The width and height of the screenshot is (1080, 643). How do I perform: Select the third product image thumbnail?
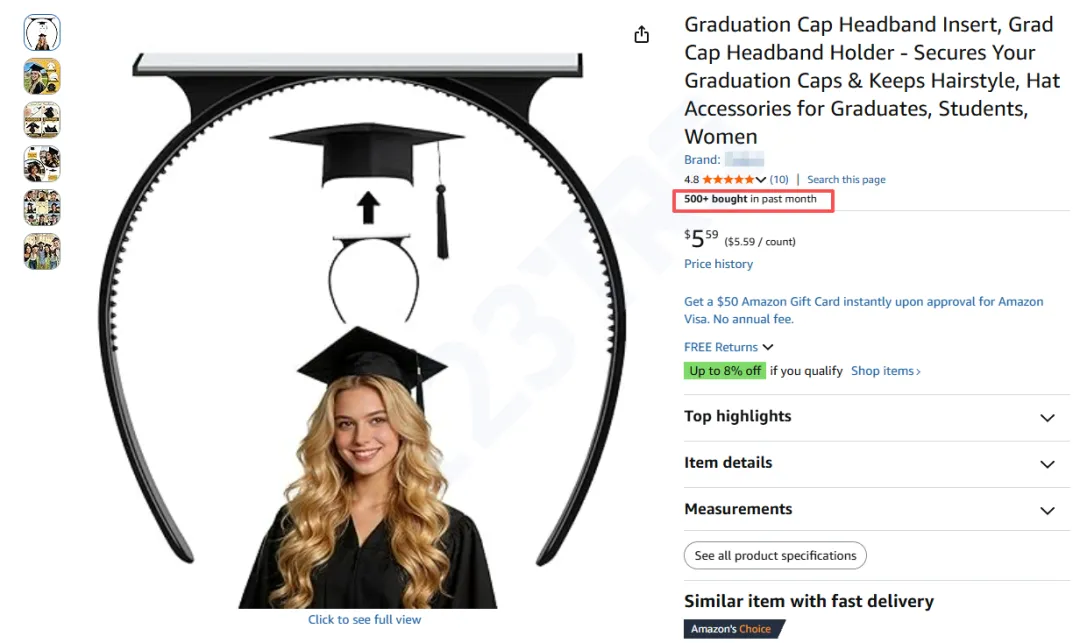tap(42, 120)
